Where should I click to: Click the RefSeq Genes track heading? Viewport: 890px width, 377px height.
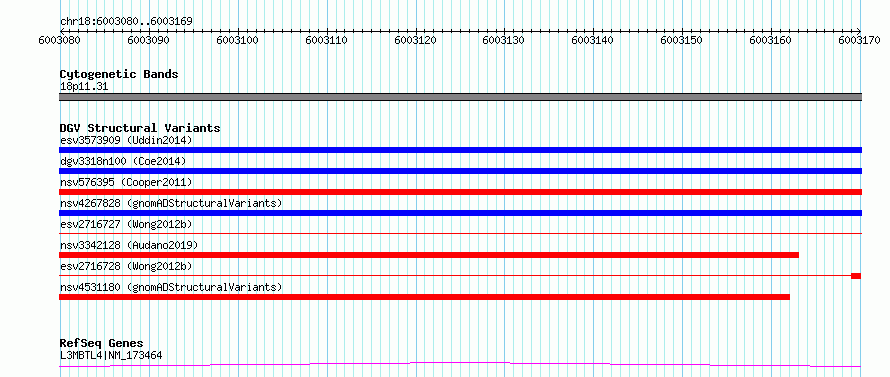pyautogui.click(x=101, y=344)
